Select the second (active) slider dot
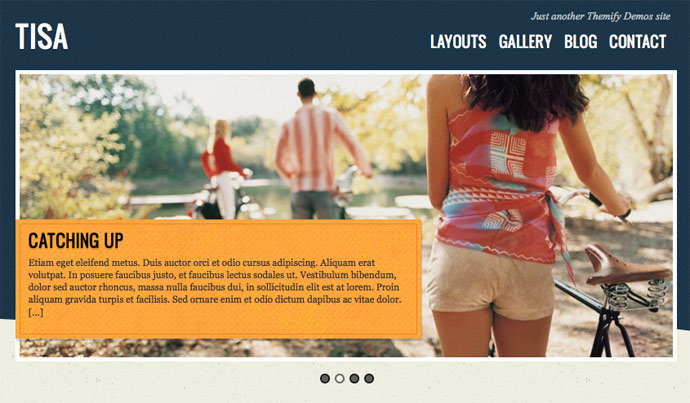This screenshot has height=403, width=690. (340, 378)
